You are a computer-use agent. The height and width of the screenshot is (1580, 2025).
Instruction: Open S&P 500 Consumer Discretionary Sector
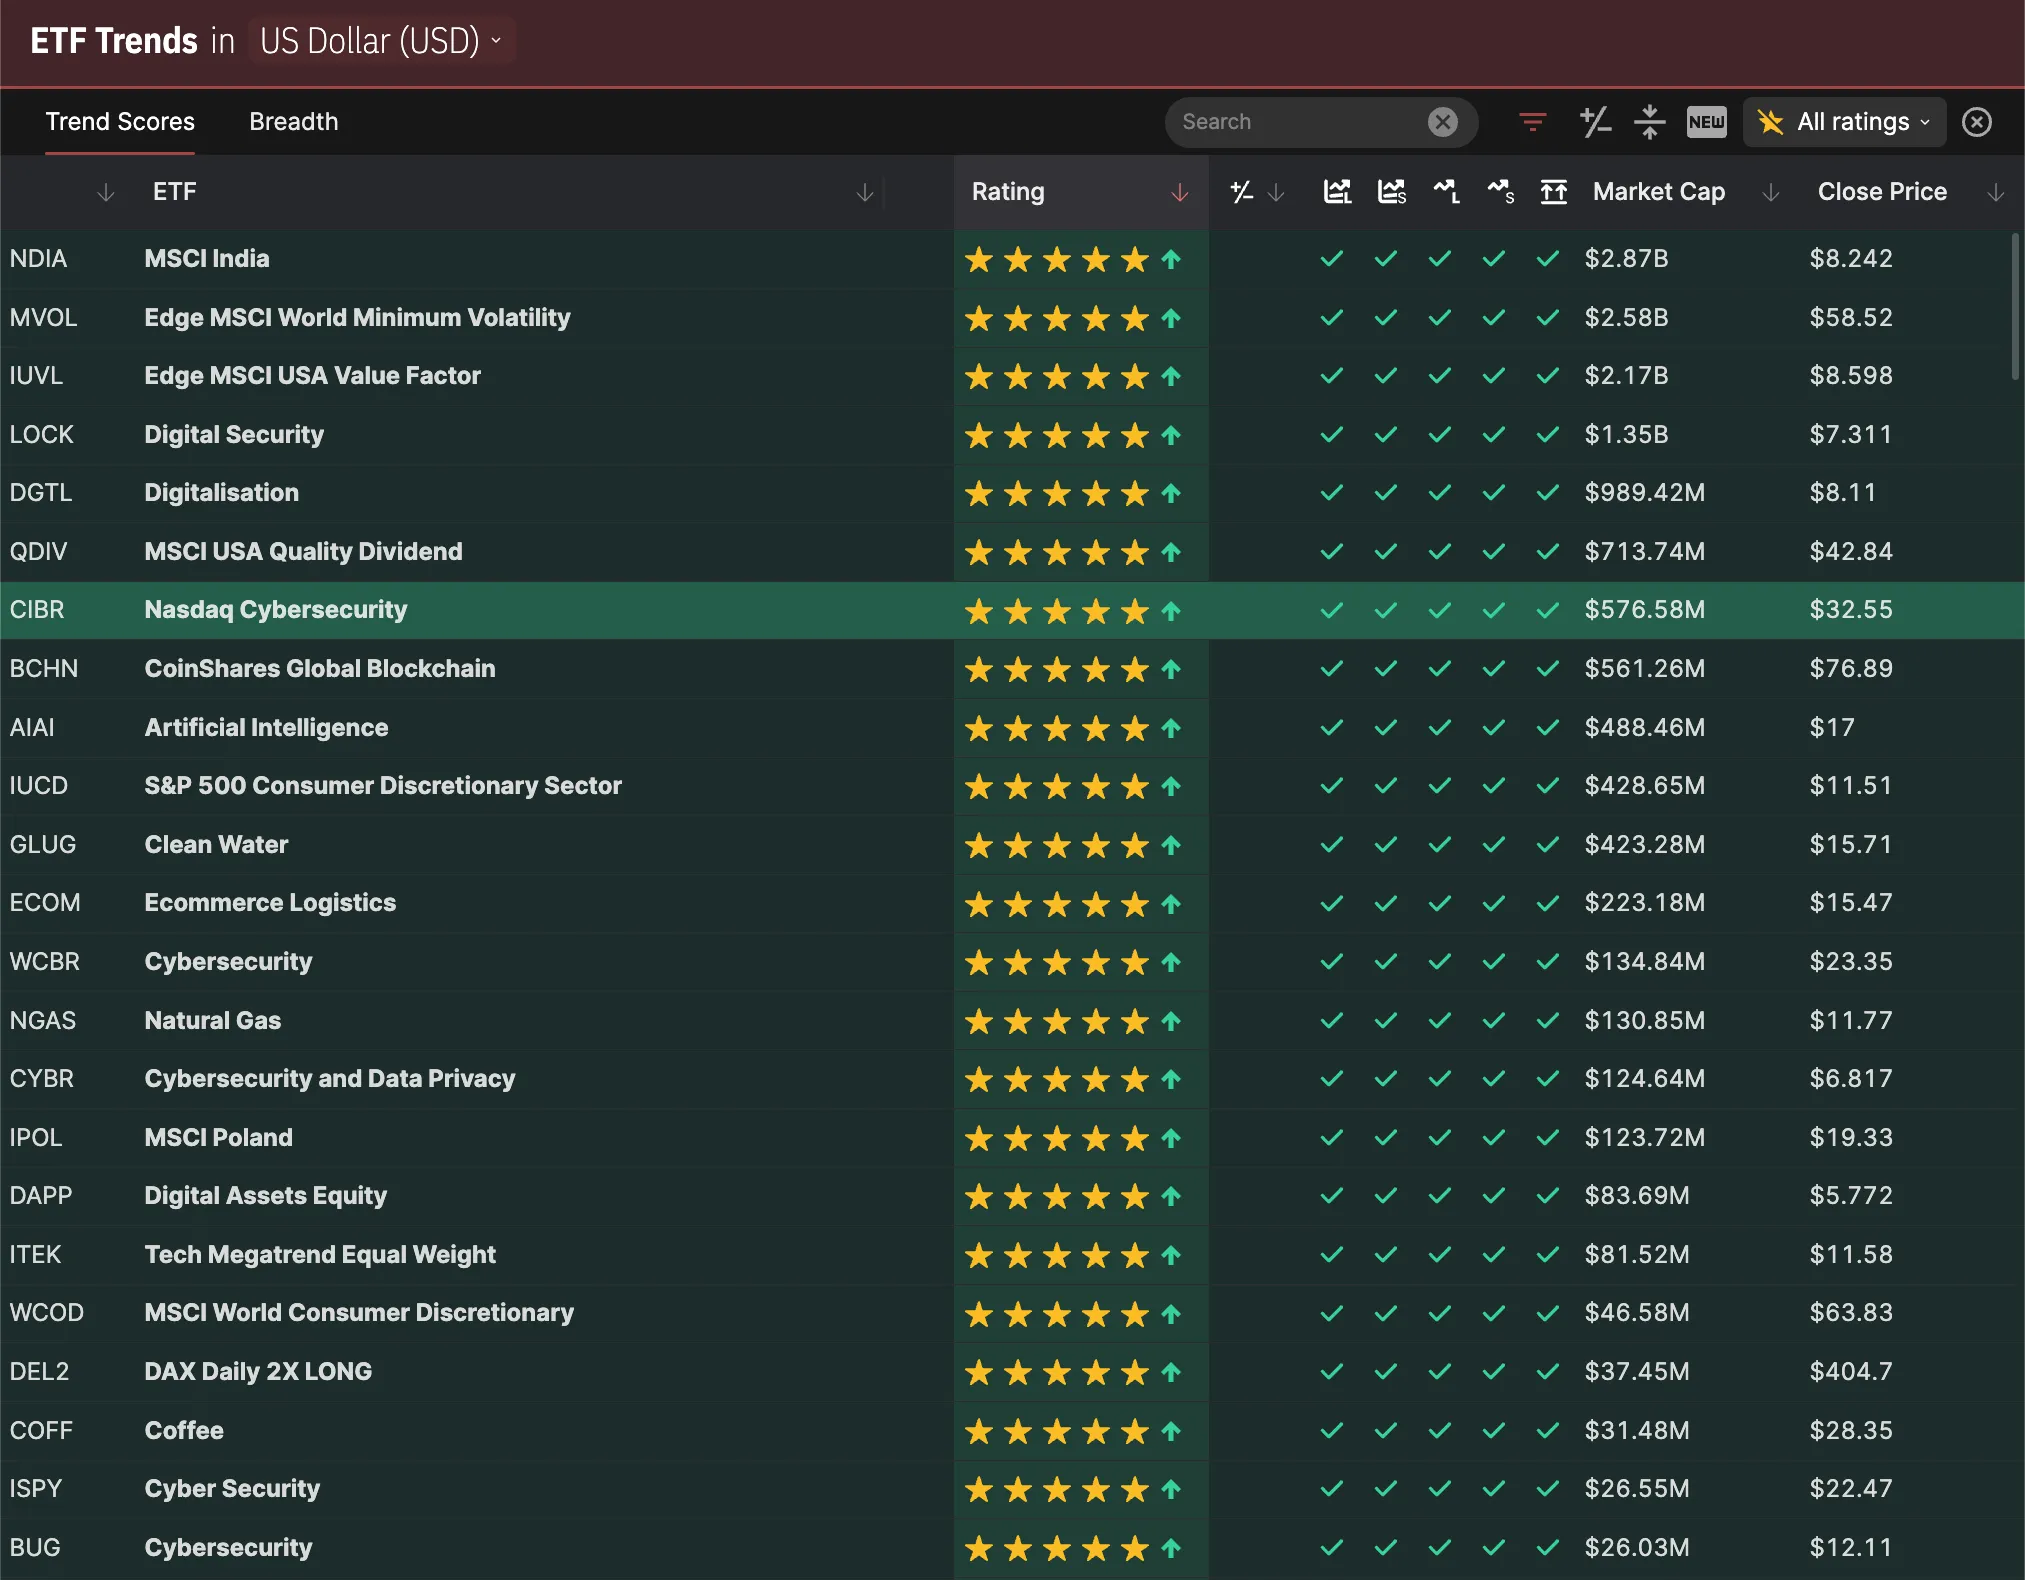click(383, 786)
